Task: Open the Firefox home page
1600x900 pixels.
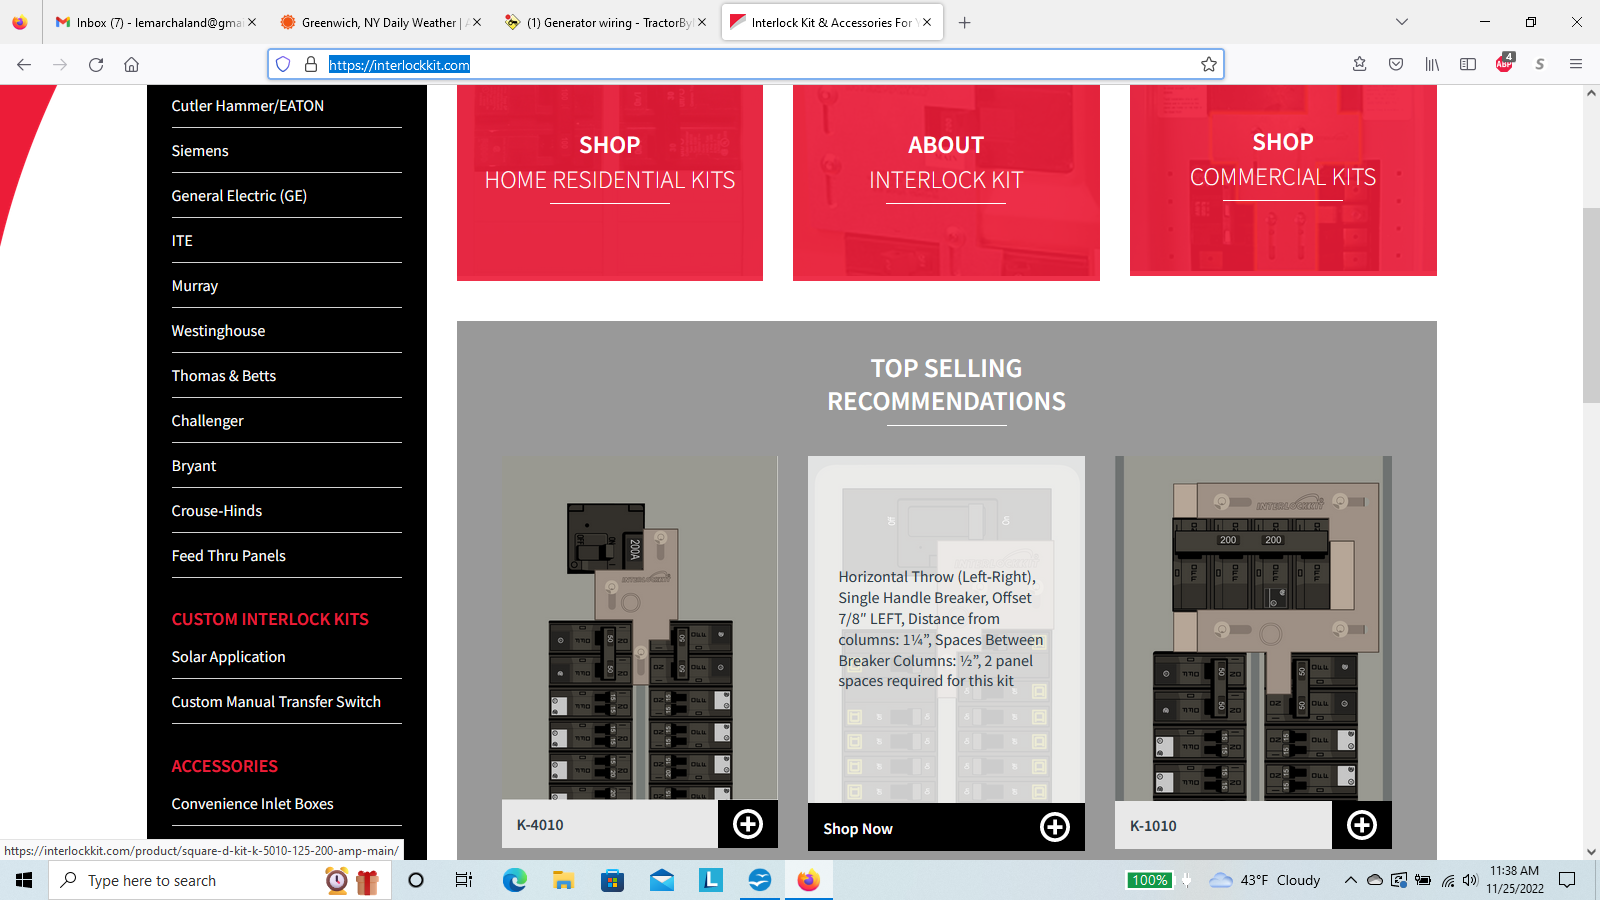Action: tap(131, 64)
